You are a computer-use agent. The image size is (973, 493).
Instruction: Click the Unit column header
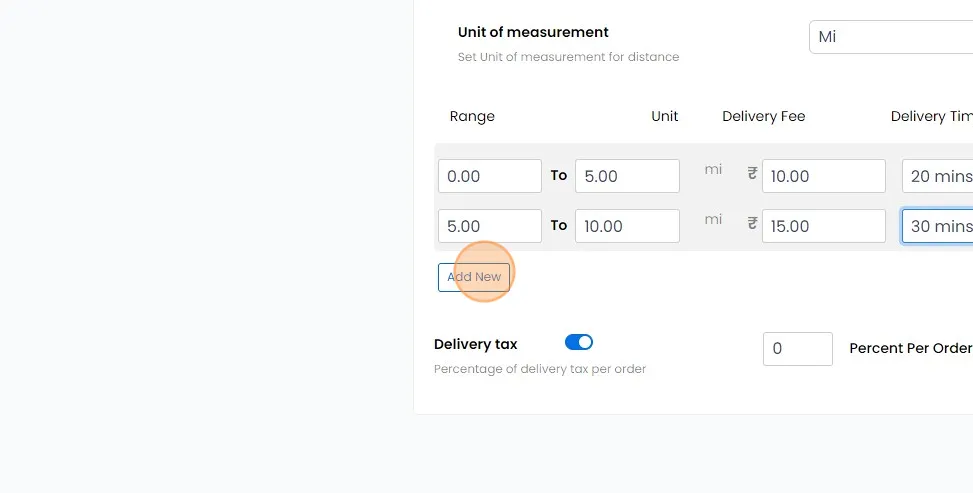point(665,116)
